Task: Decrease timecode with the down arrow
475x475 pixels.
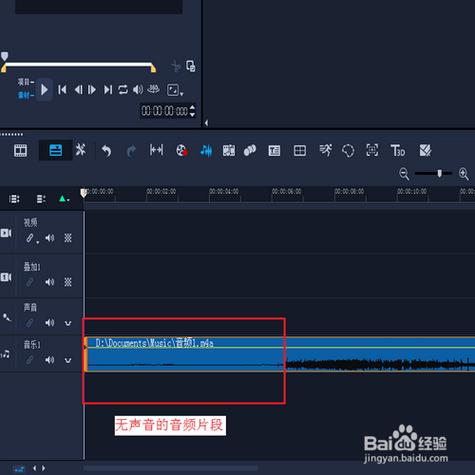Action: 192,114
